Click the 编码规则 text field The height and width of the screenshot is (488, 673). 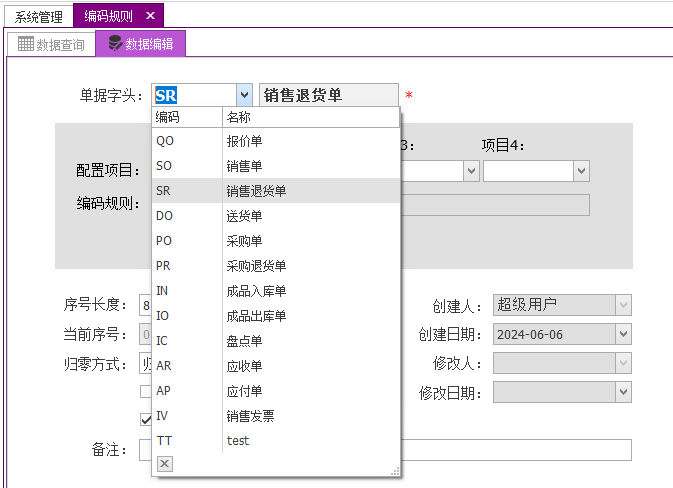point(495,205)
